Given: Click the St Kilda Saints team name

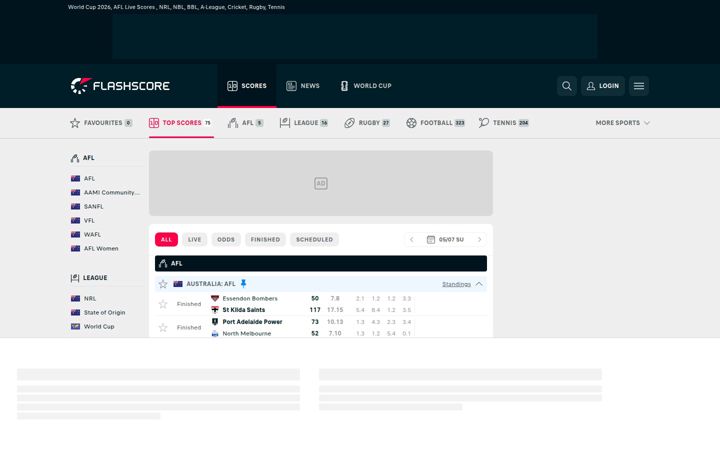Looking at the screenshot, I should [244, 310].
